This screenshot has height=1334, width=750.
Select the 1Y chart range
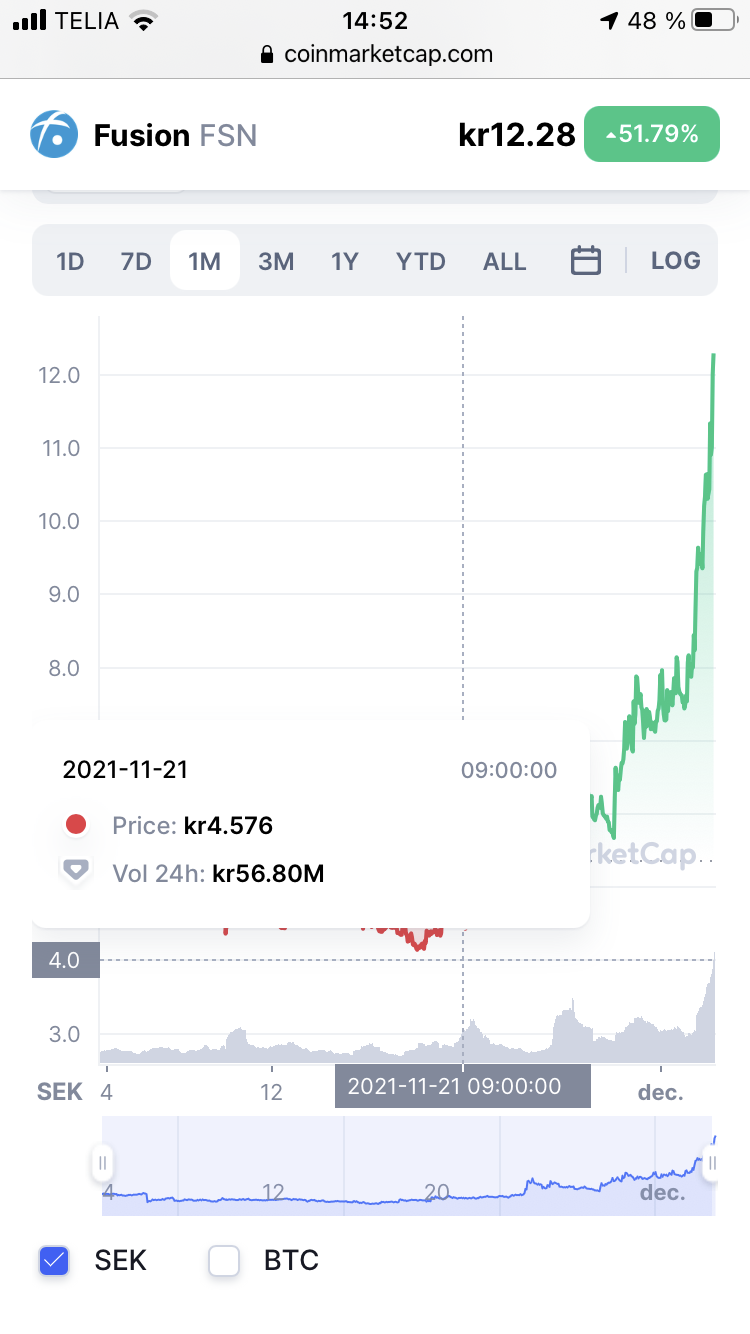pos(345,261)
